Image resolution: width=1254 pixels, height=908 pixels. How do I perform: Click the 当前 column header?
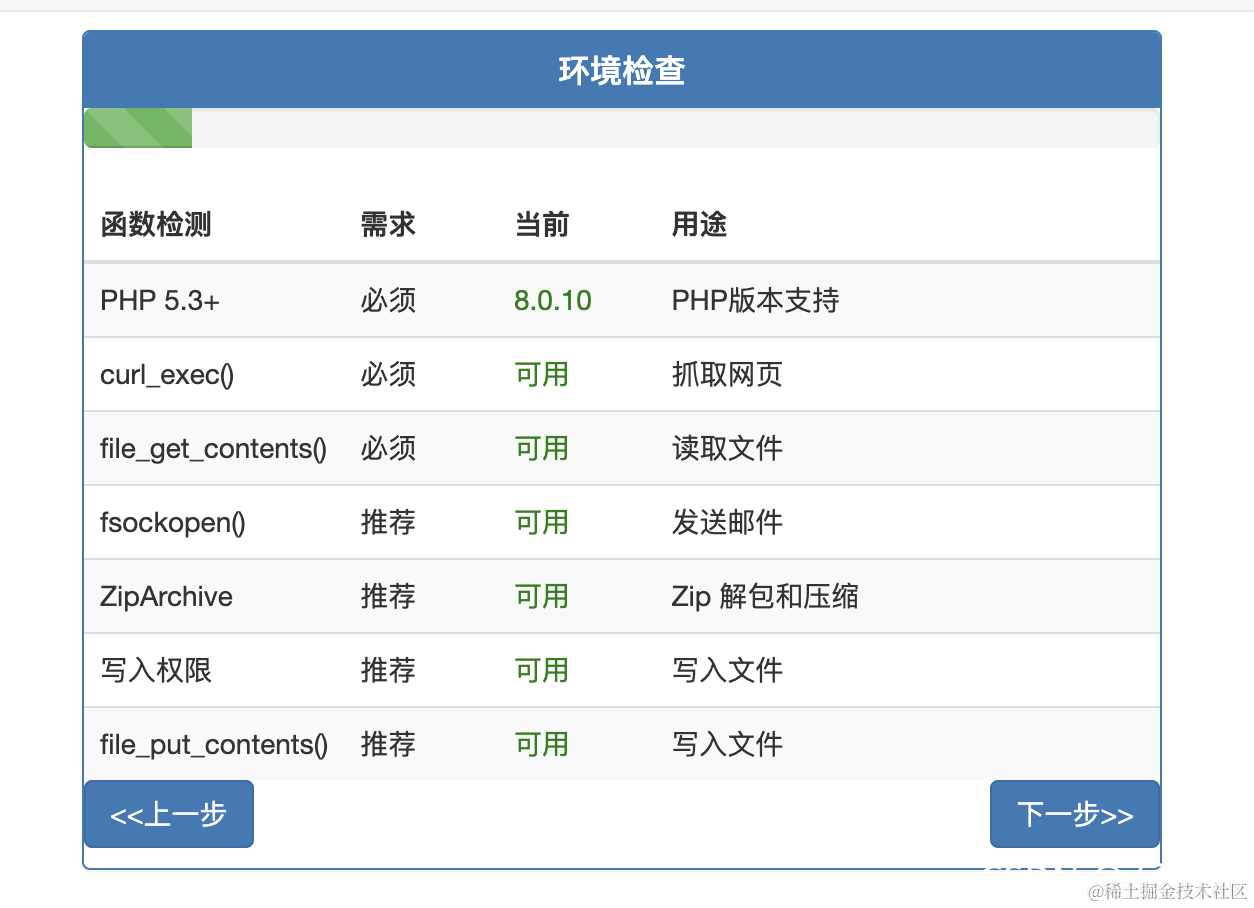(x=541, y=225)
